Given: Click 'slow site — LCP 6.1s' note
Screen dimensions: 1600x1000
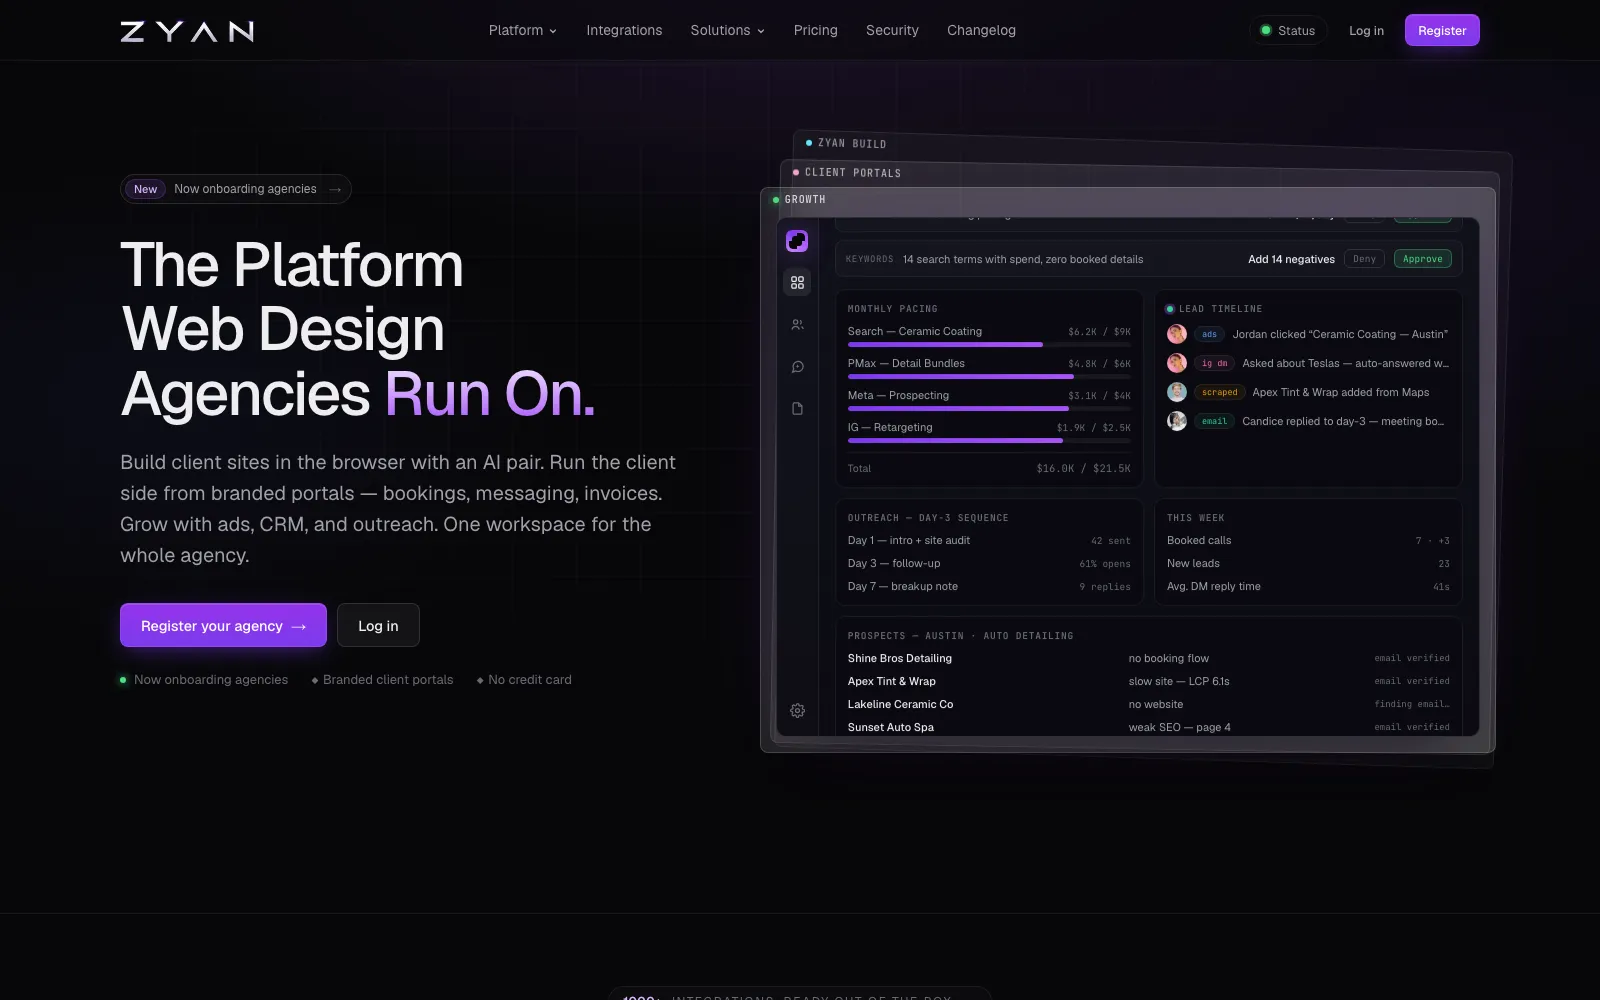Looking at the screenshot, I should 1179,681.
